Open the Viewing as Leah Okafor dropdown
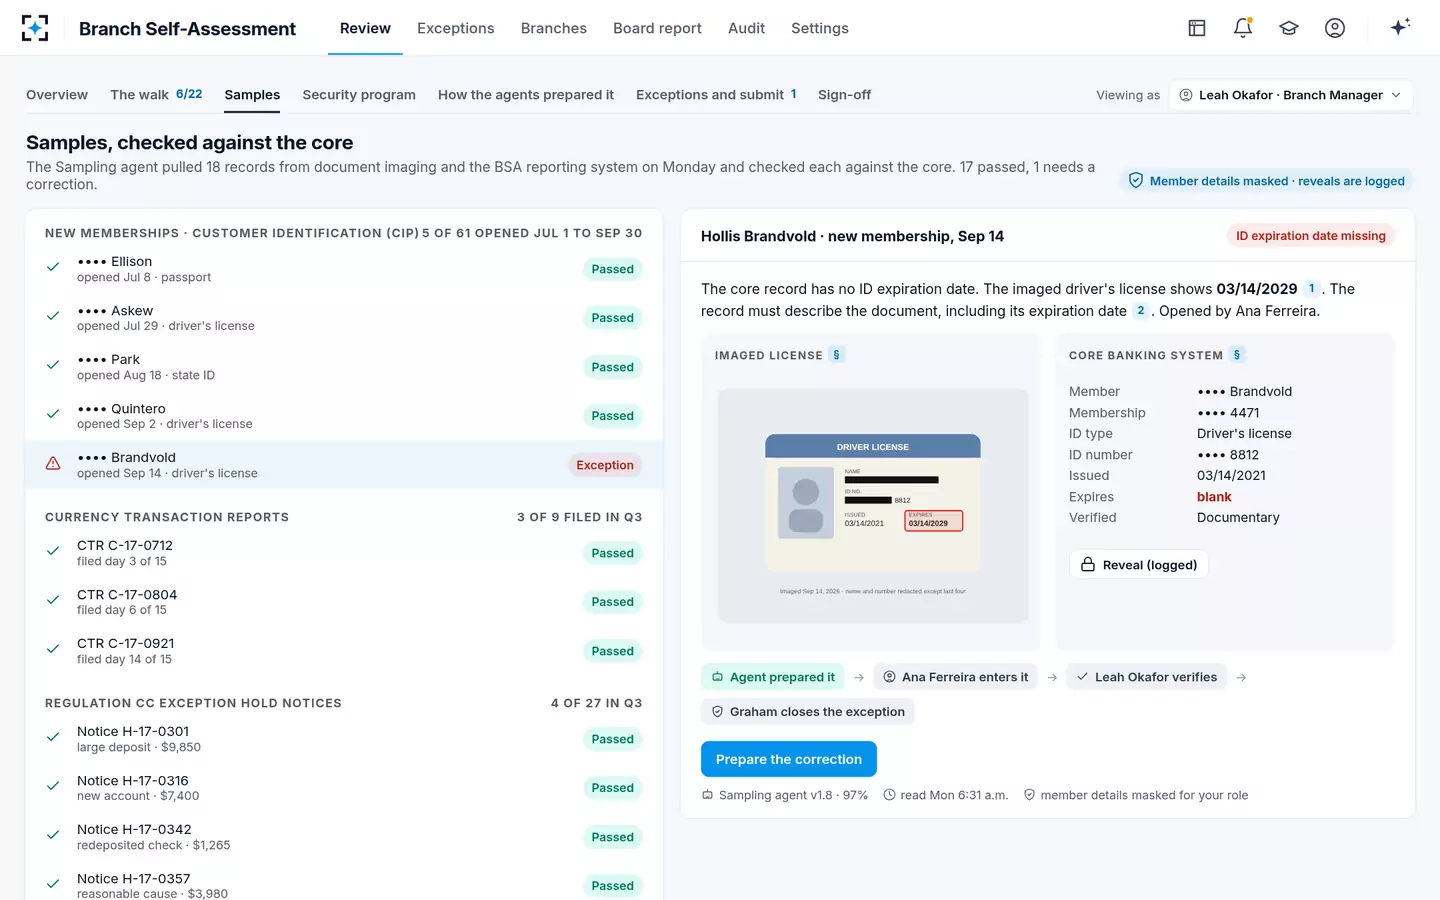 (x=1291, y=95)
